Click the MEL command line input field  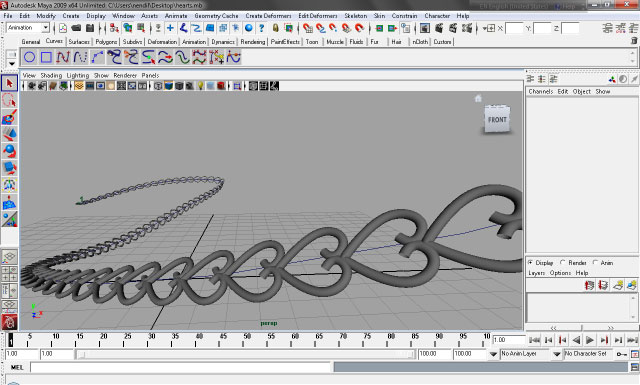[x=180, y=367]
